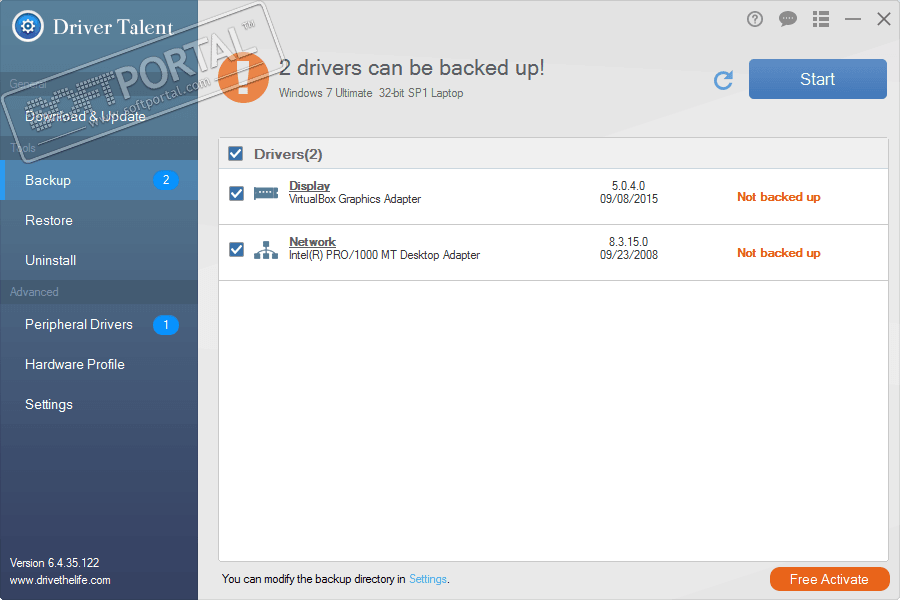Click the Free Activate button
This screenshot has height=600, width=900.
tap(829, 579)
